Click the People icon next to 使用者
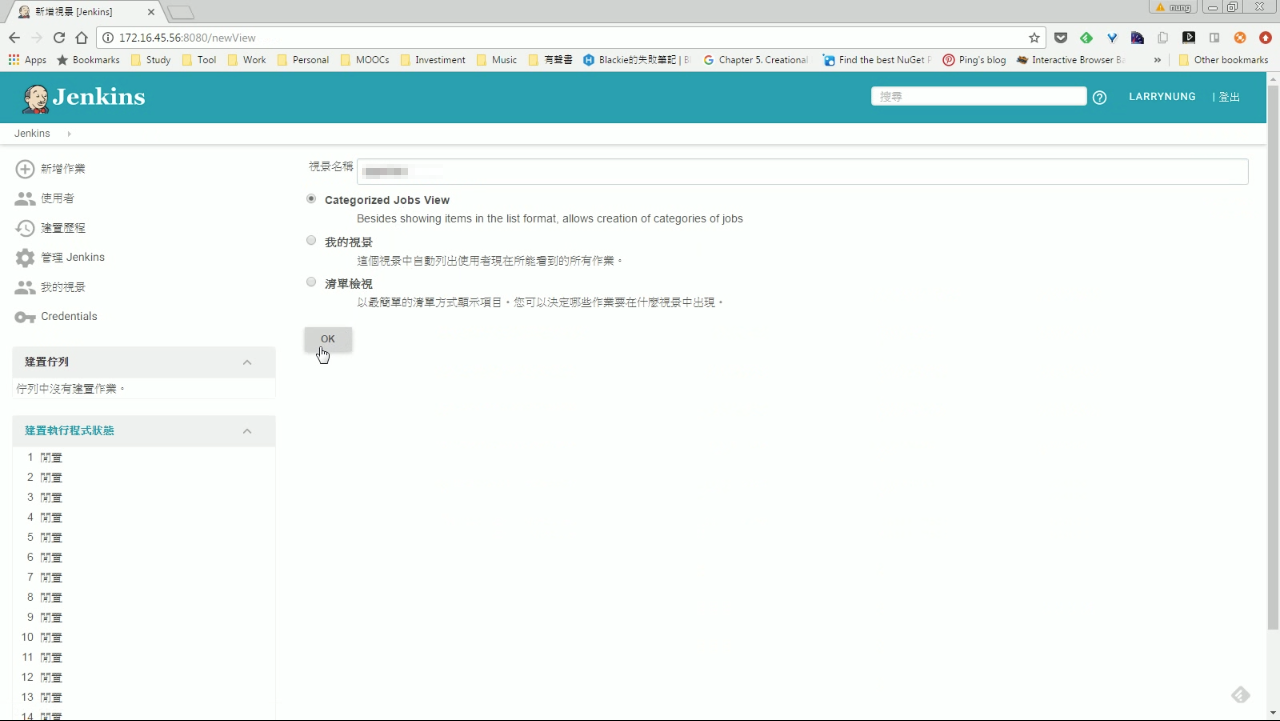 click(x=25, y=198)
